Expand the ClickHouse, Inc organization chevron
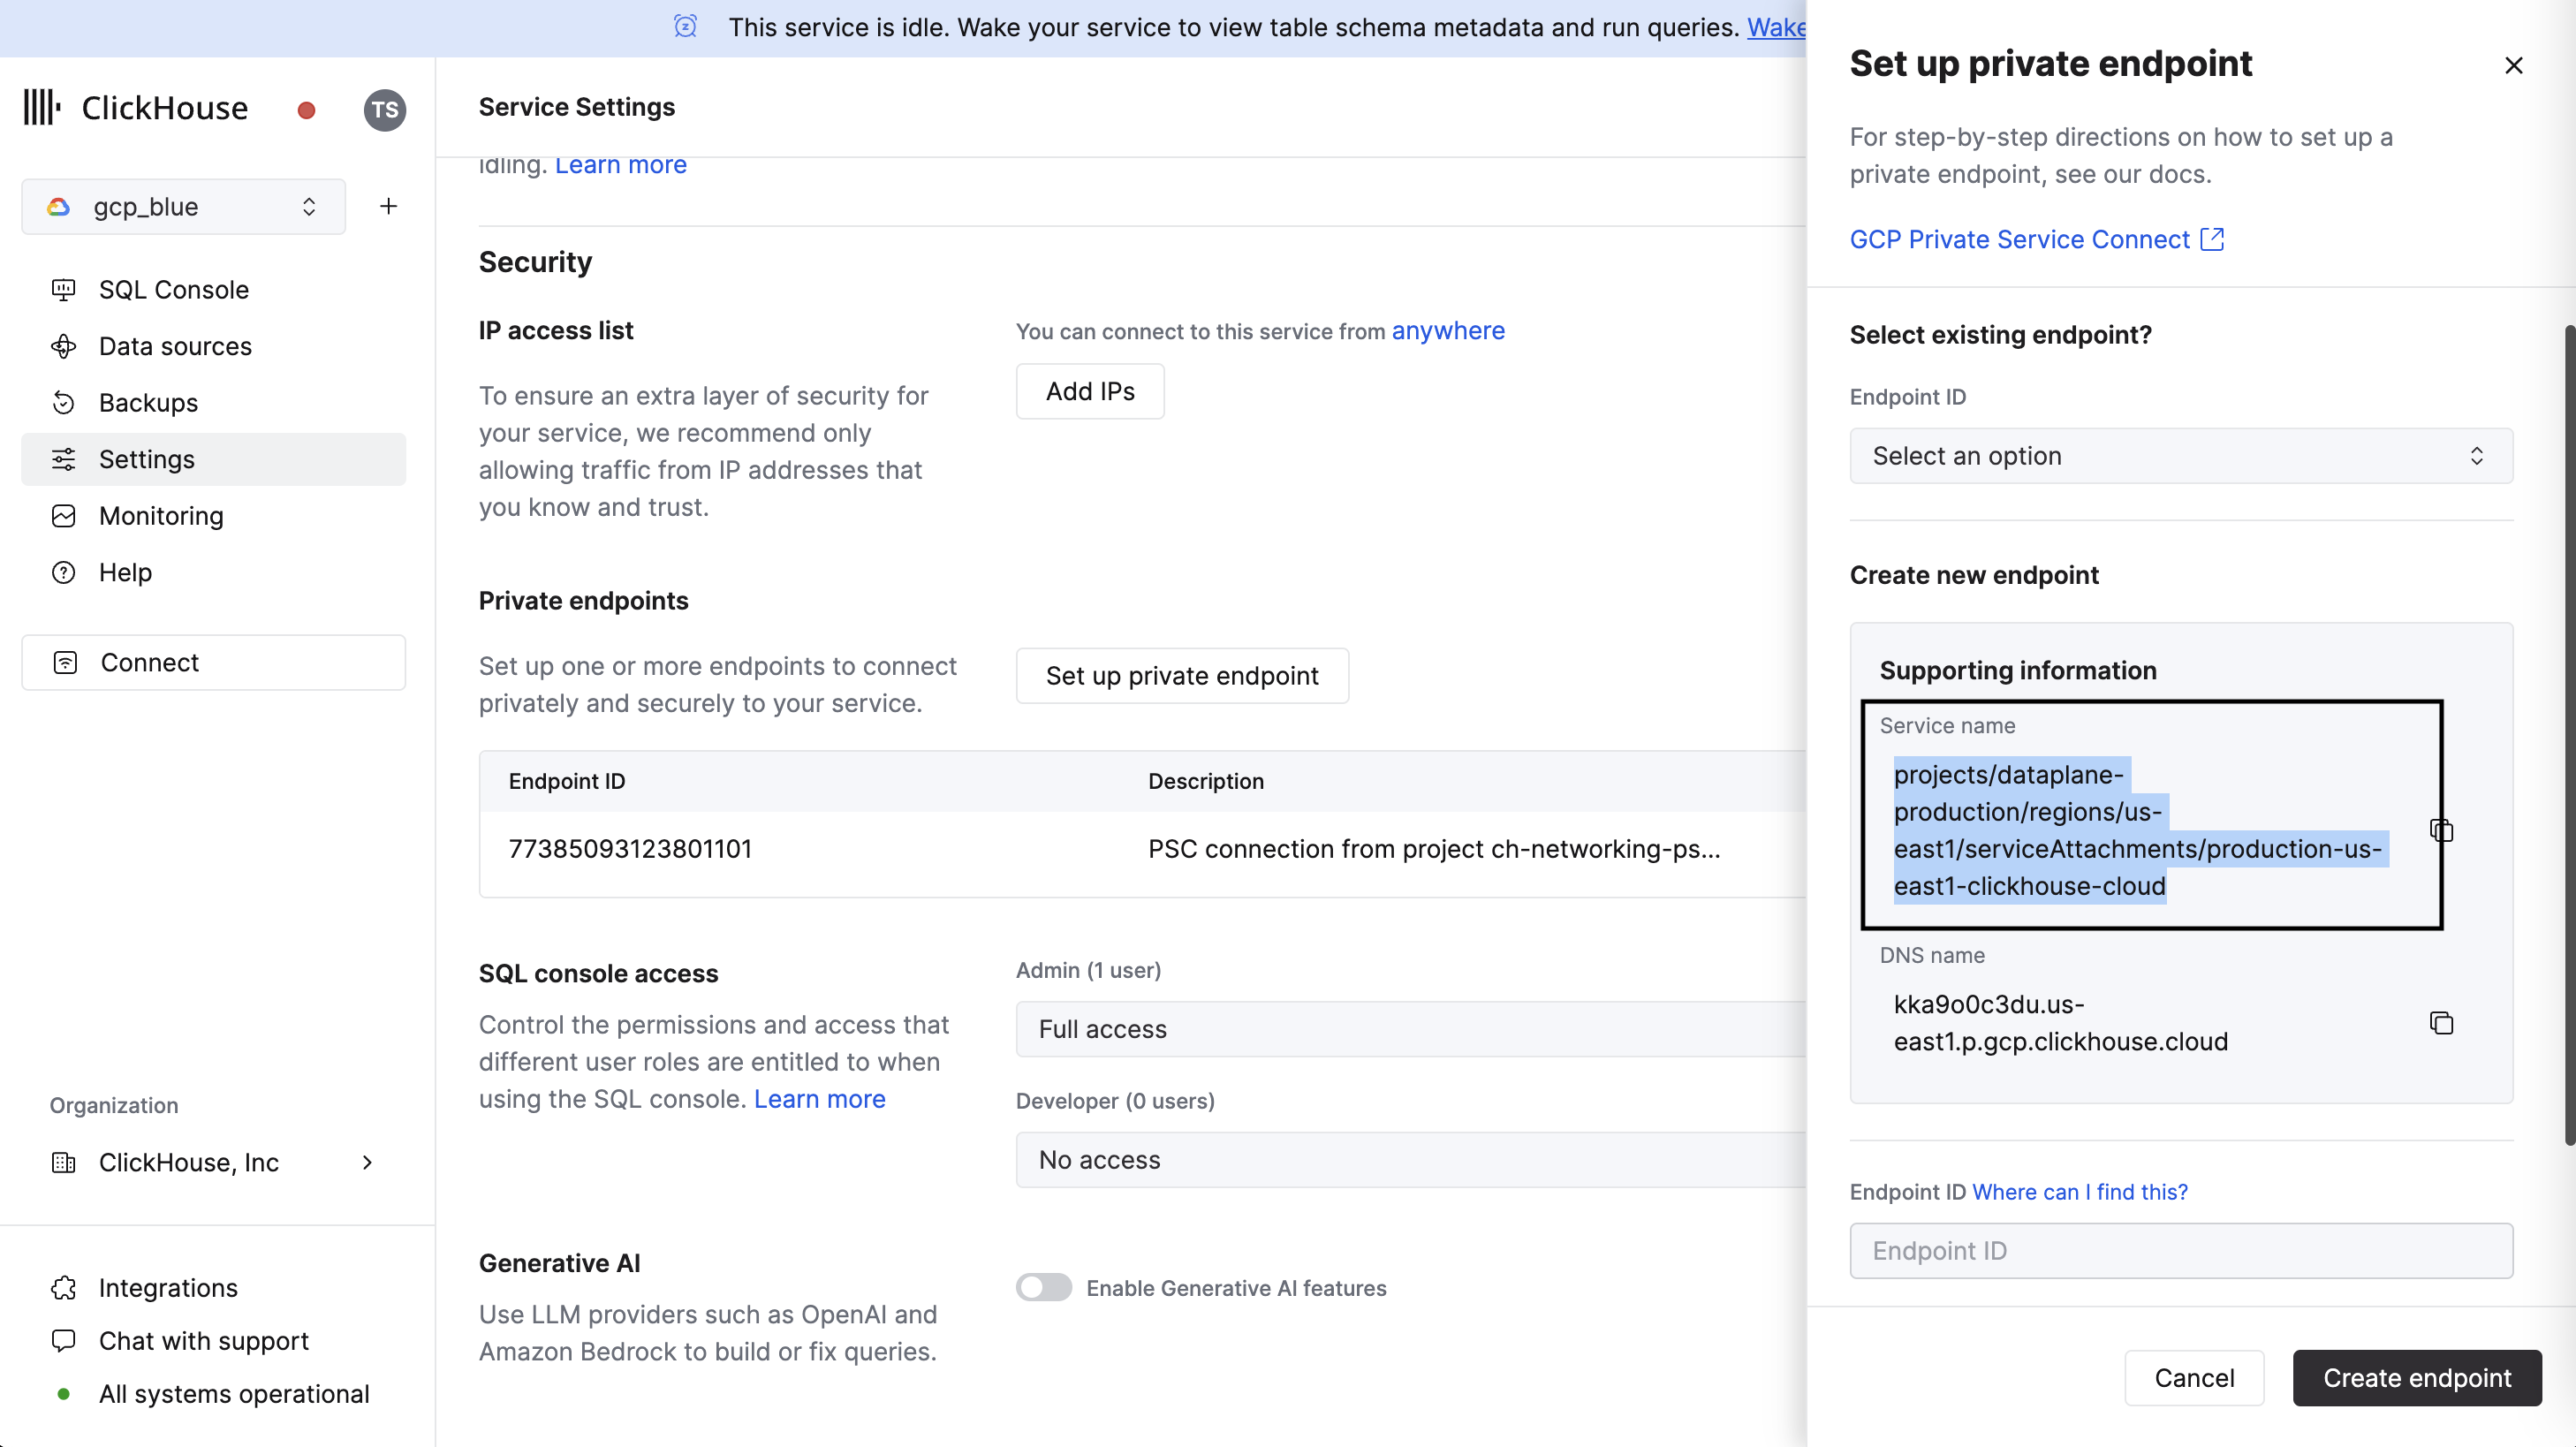The image size is (2576, 1447). pyautogui.click(x=367, y=1162)
